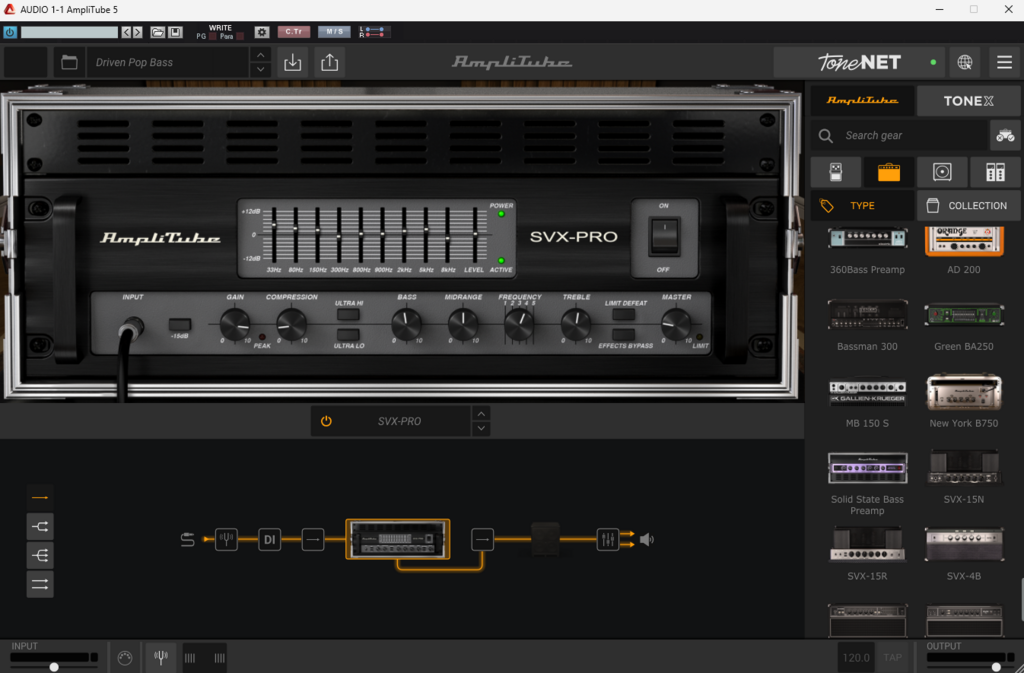Select the Green BA250 amp thumbnail
Image resolution: width=1024 pixels, height=673 pixels.
[964, 315]
